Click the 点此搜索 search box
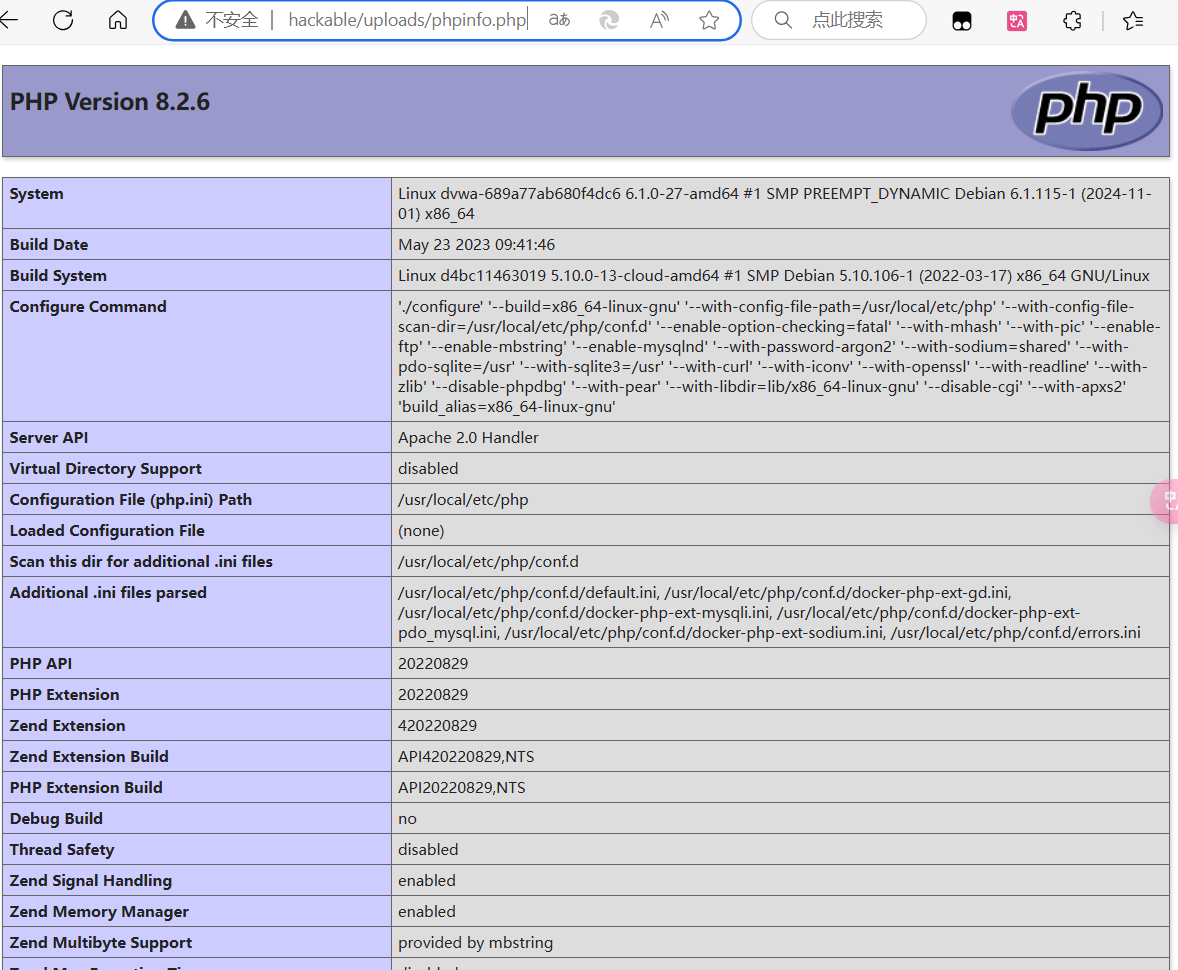Screen dimensions: 1178x970 (838, 20)
